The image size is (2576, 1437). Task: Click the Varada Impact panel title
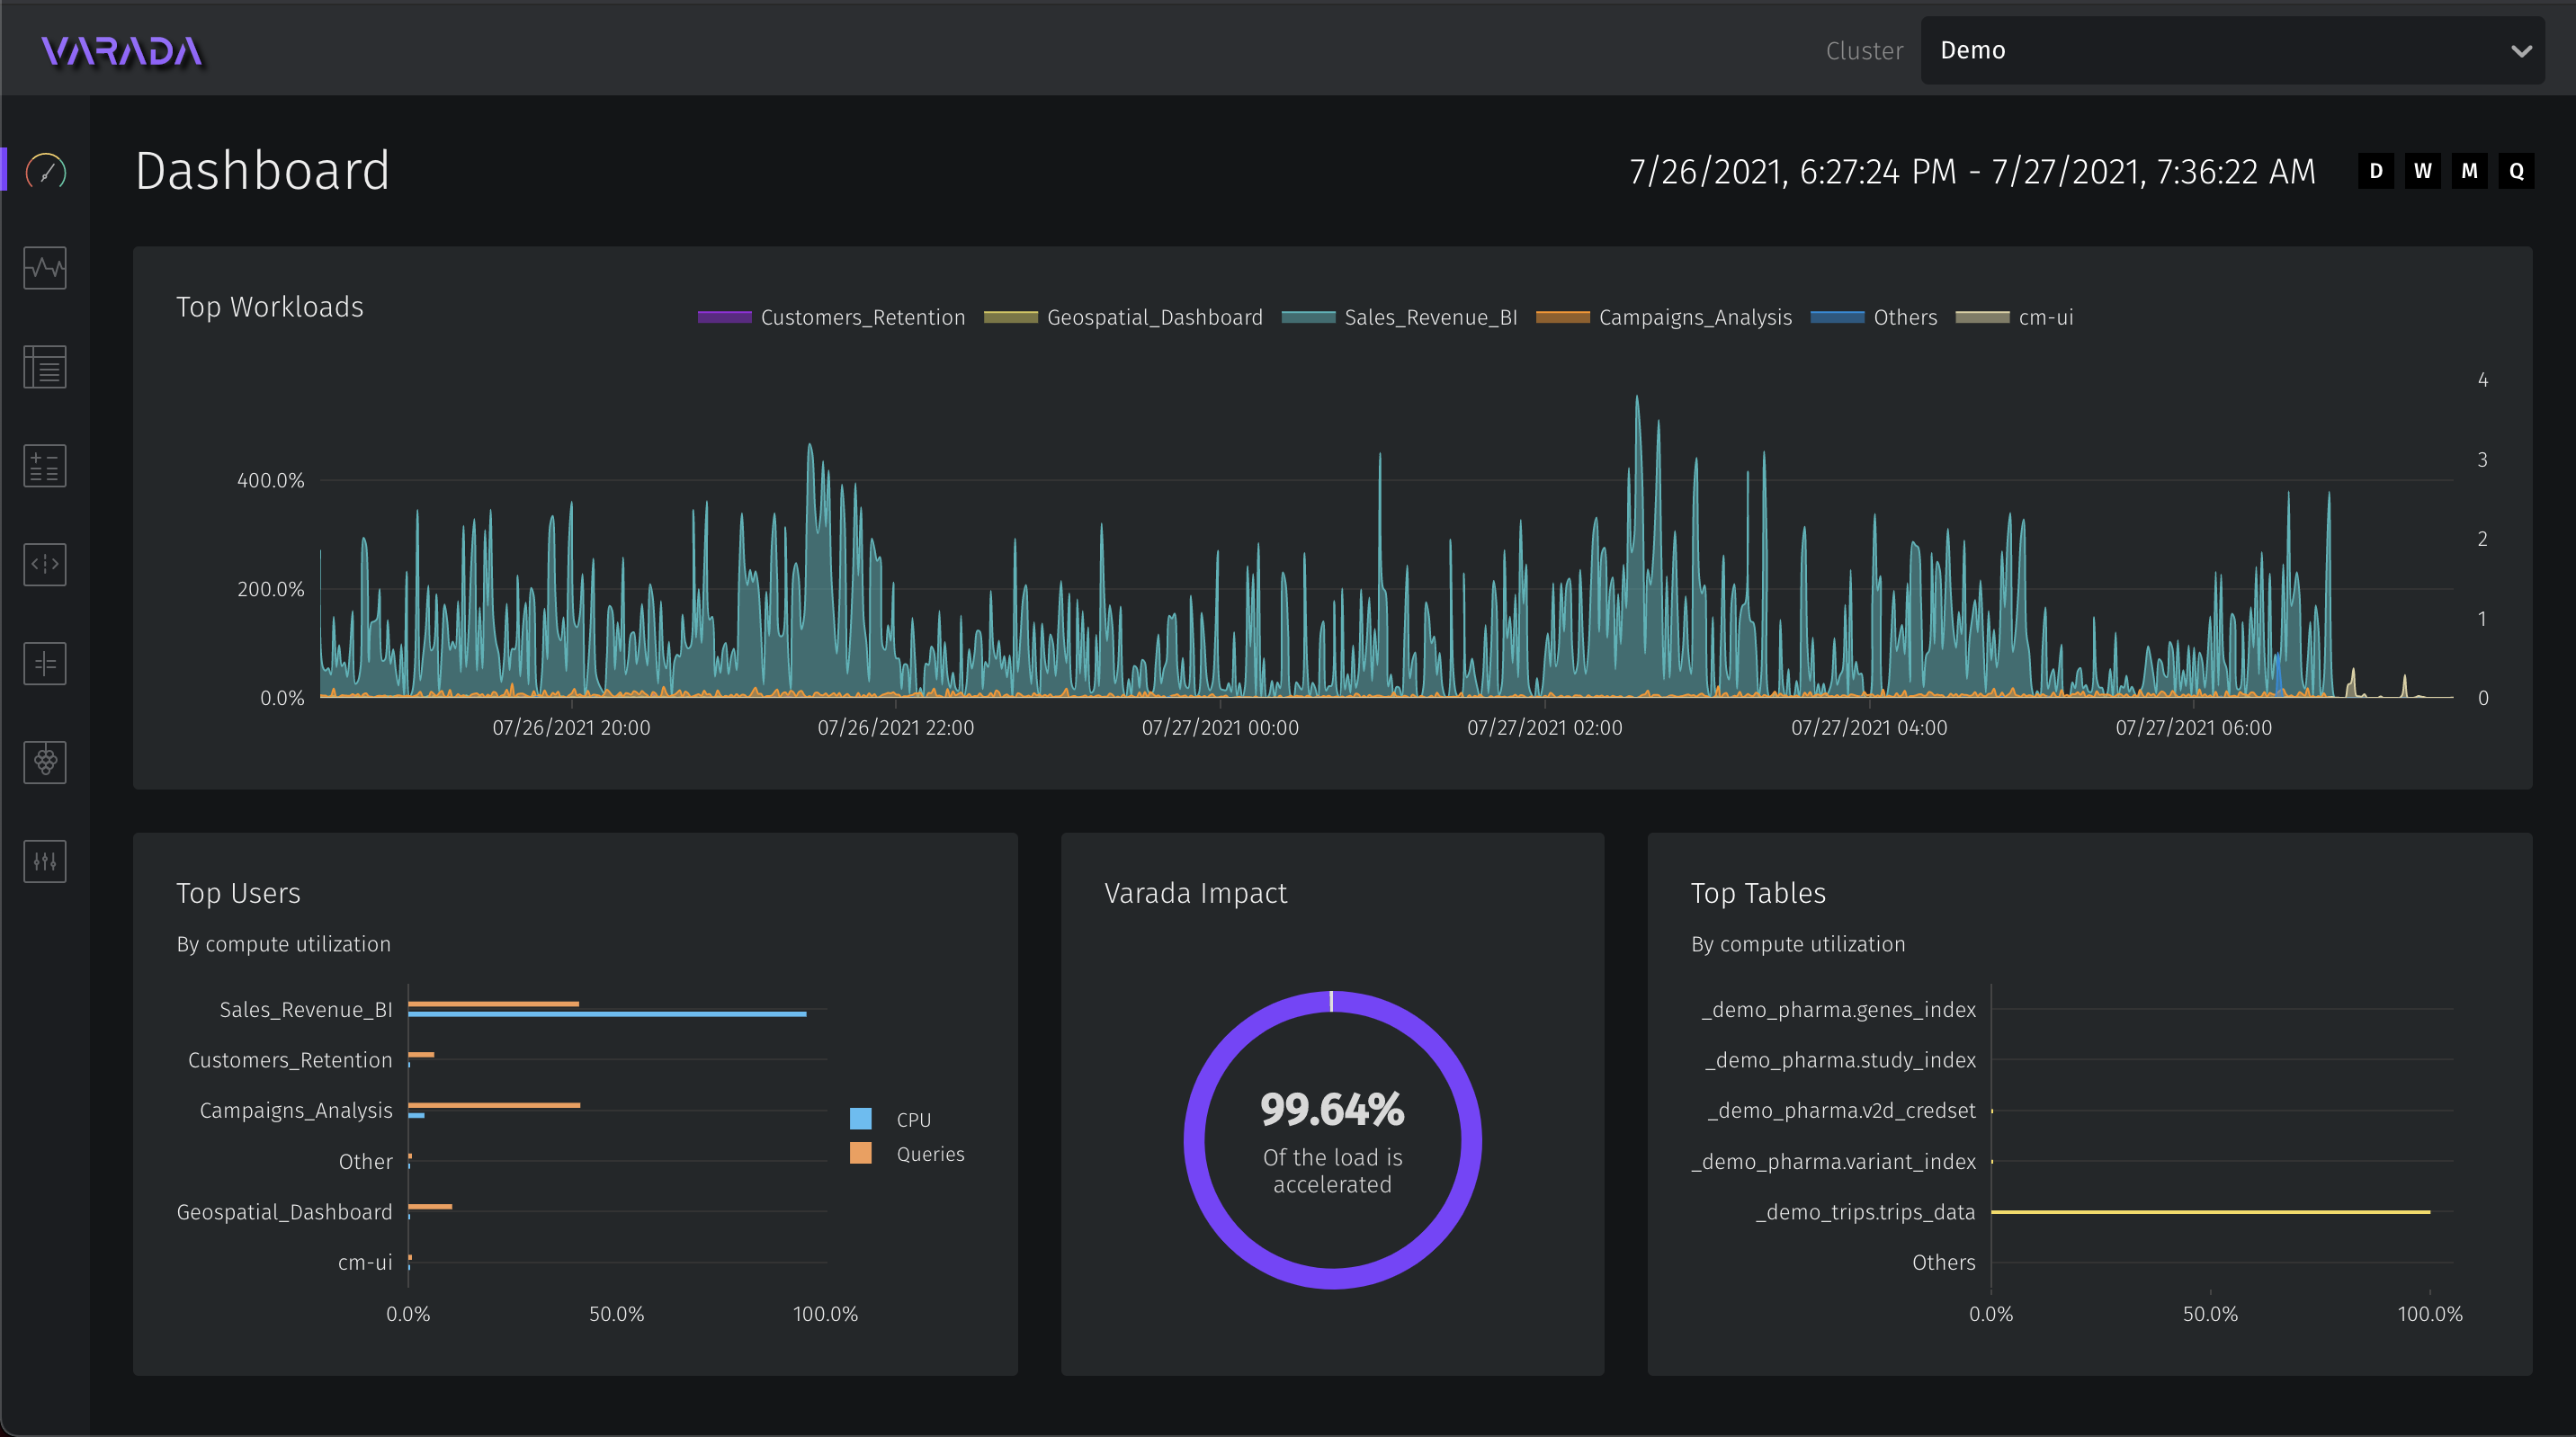coord(1195,893)
